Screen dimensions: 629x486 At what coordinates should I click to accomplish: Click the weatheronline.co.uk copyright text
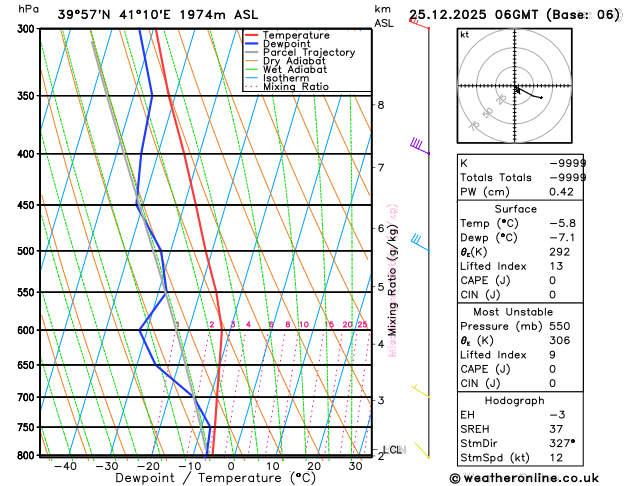click(x=524, y=478)
